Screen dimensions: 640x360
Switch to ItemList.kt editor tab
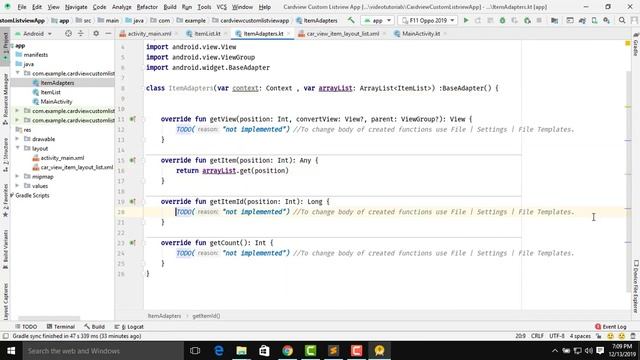coord(207,33)
